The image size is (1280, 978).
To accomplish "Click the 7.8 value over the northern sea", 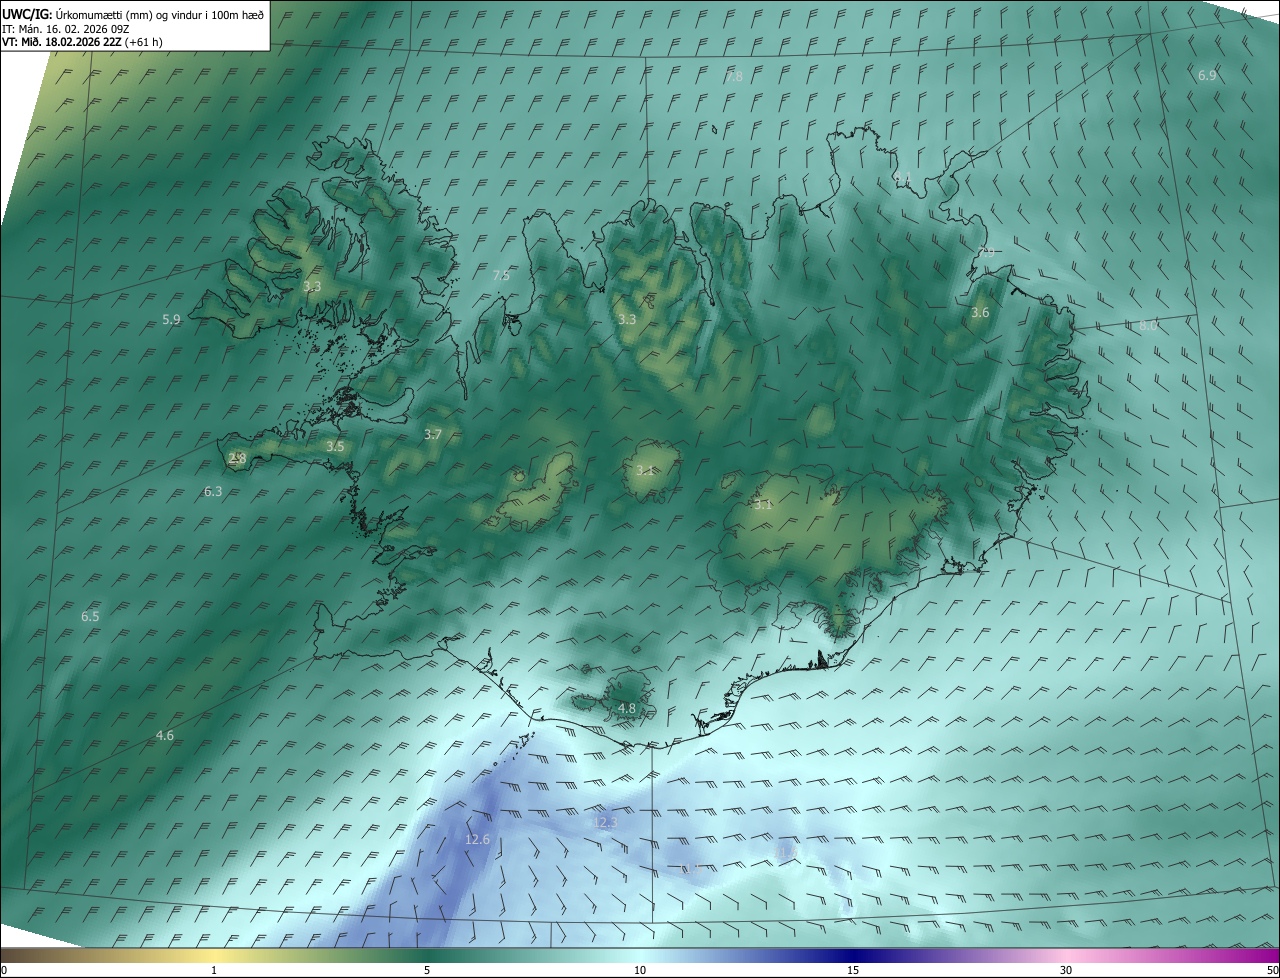I will [734, 77].
